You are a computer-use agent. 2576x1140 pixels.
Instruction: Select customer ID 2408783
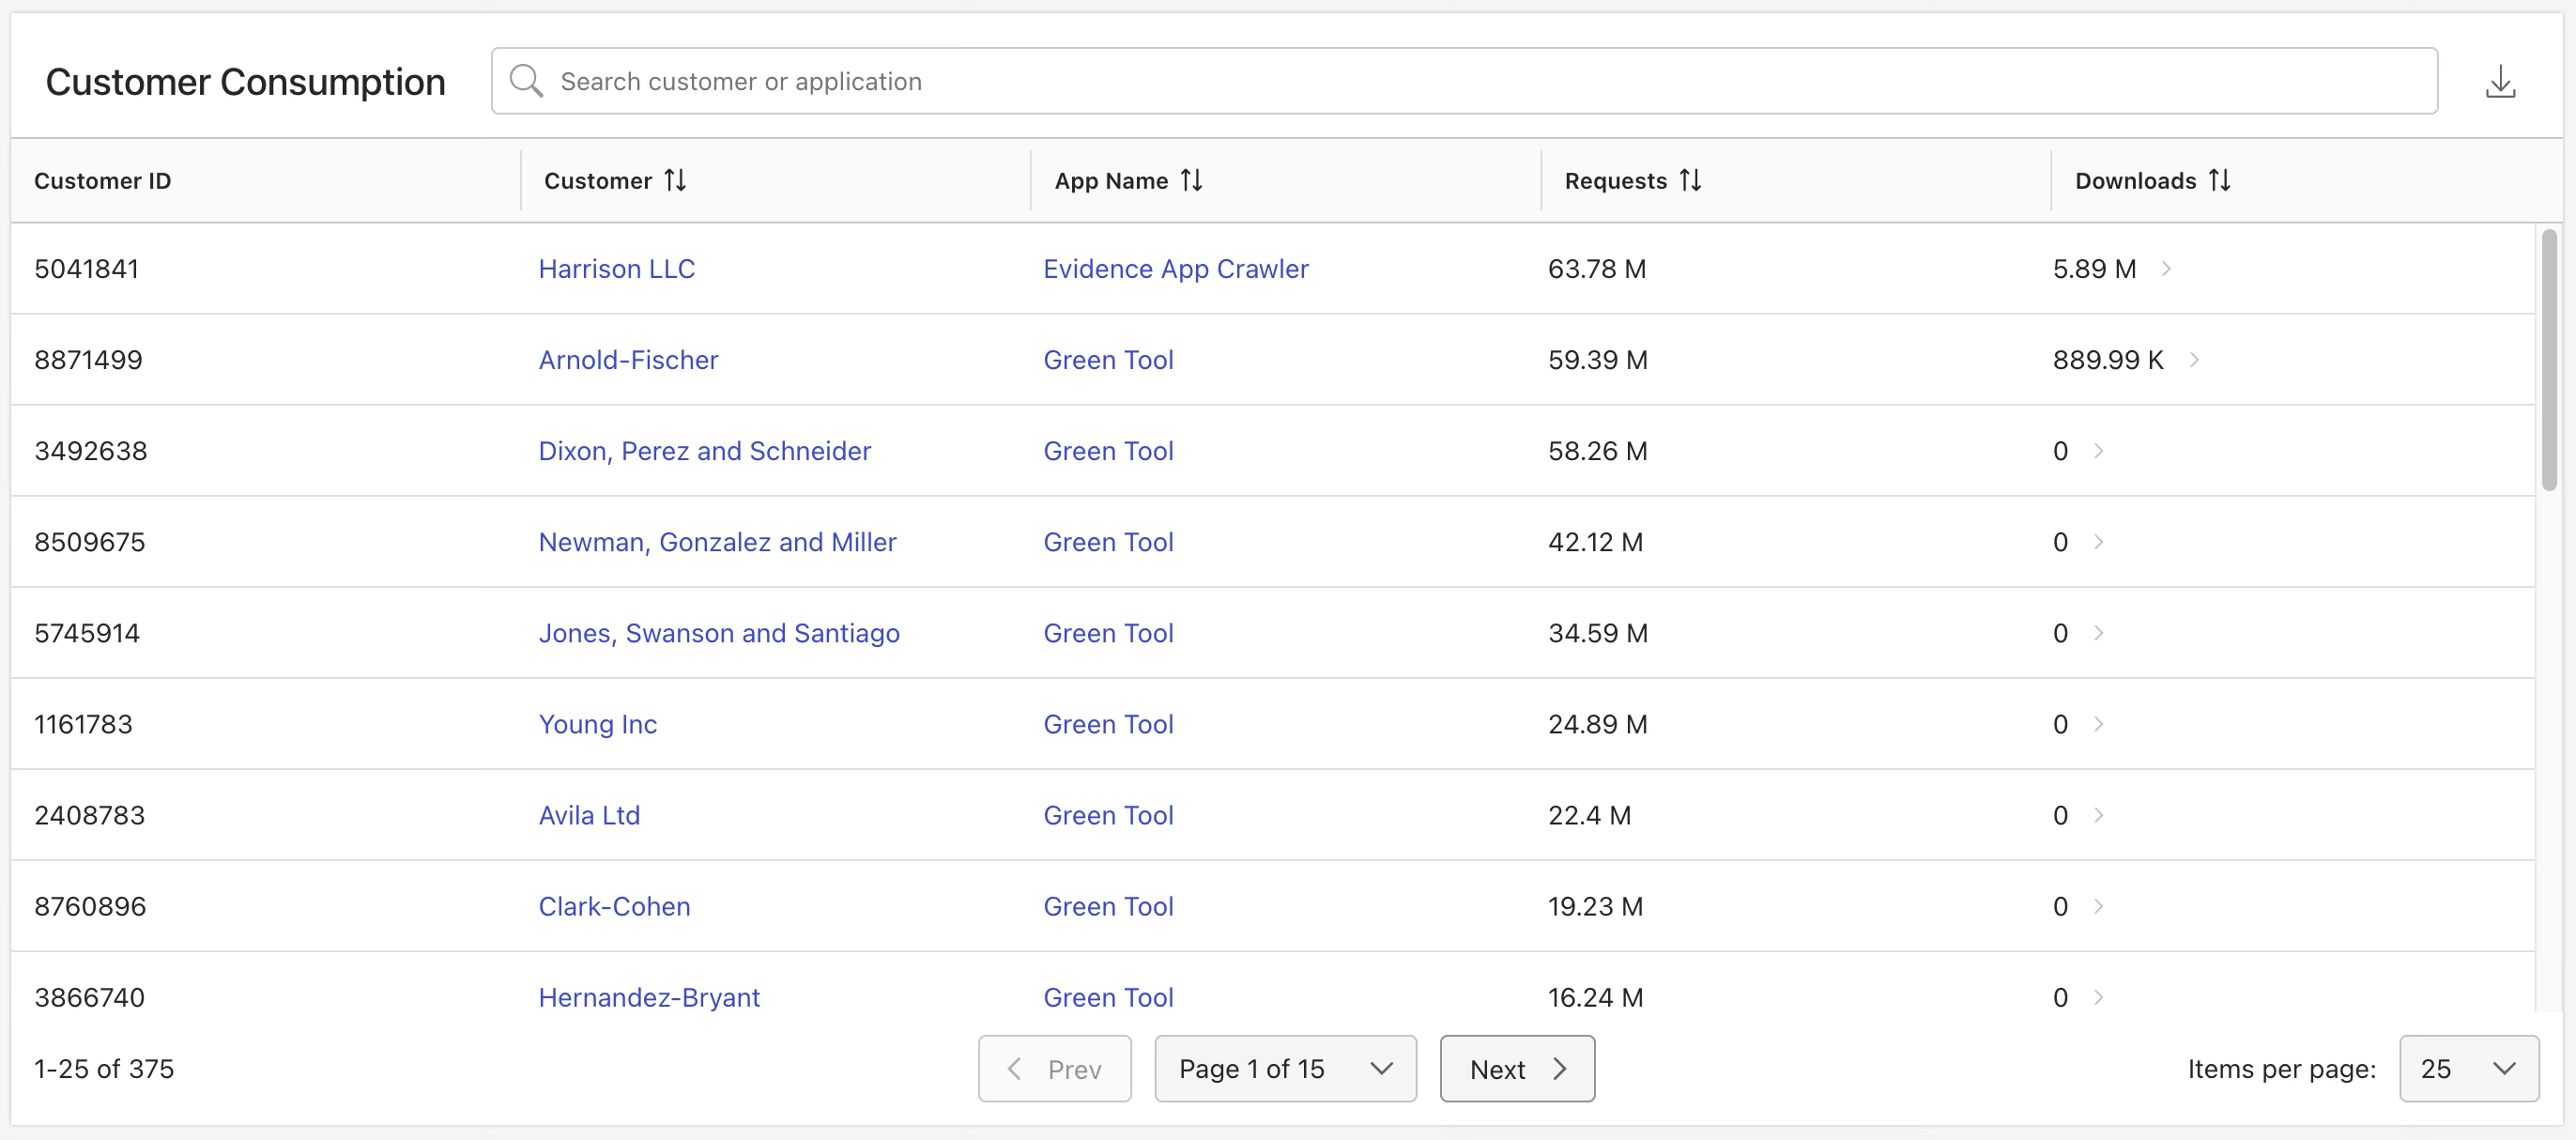[x=89, y=814]
